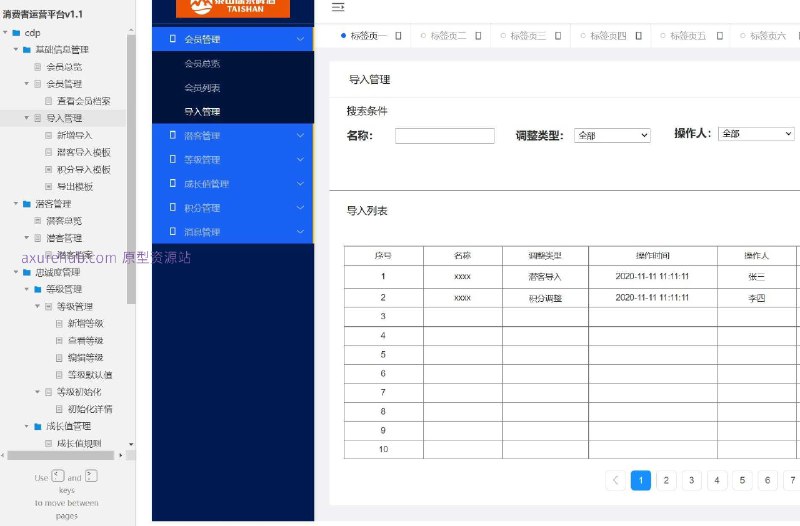Go to pagination page 6
The width and height of the screenshot is (800, 526).
click(767, 480)
